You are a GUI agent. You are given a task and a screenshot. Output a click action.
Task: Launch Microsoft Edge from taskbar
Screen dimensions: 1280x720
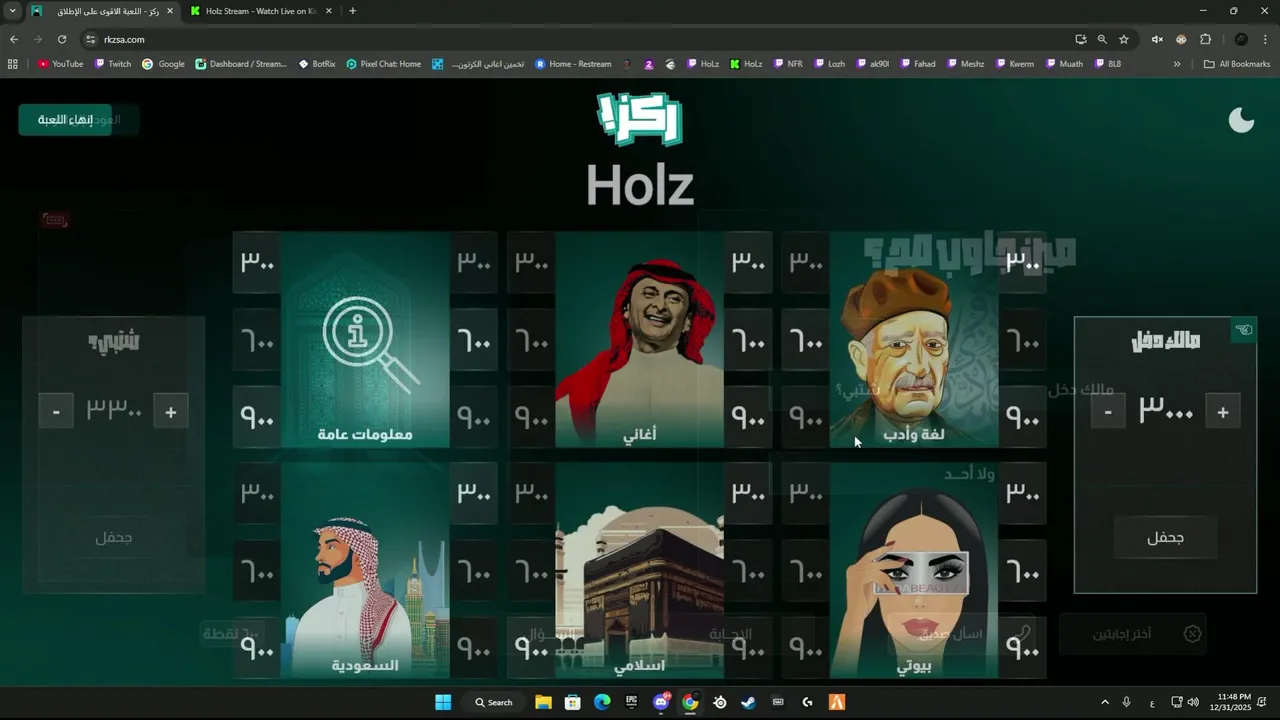click(602, 702)
